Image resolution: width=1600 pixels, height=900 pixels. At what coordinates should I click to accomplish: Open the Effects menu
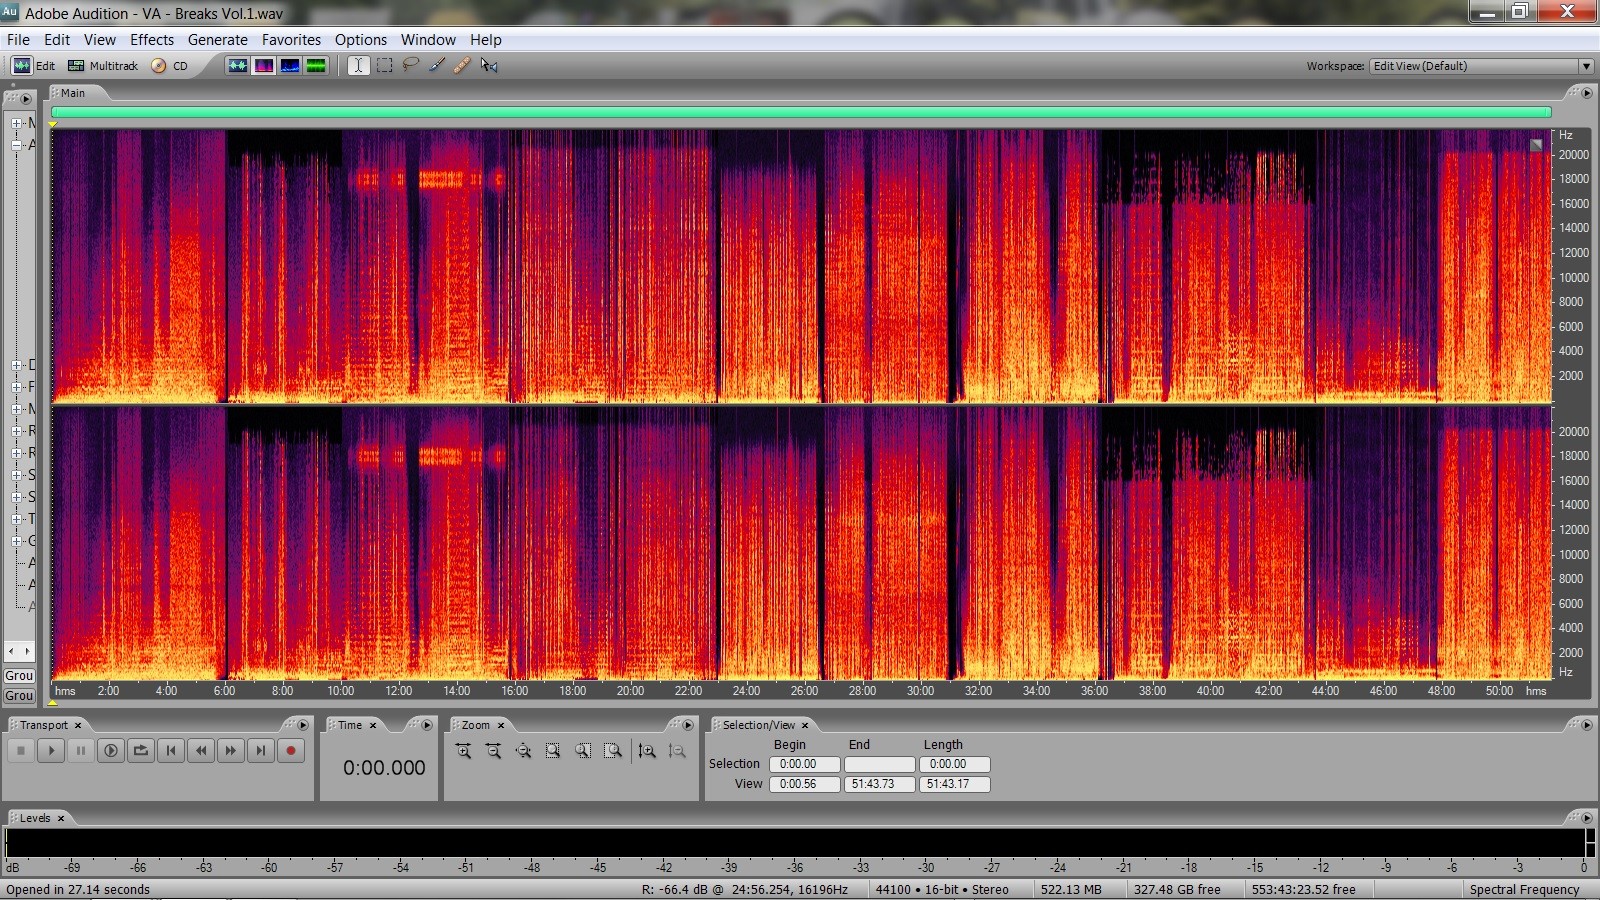coord(151,40)
